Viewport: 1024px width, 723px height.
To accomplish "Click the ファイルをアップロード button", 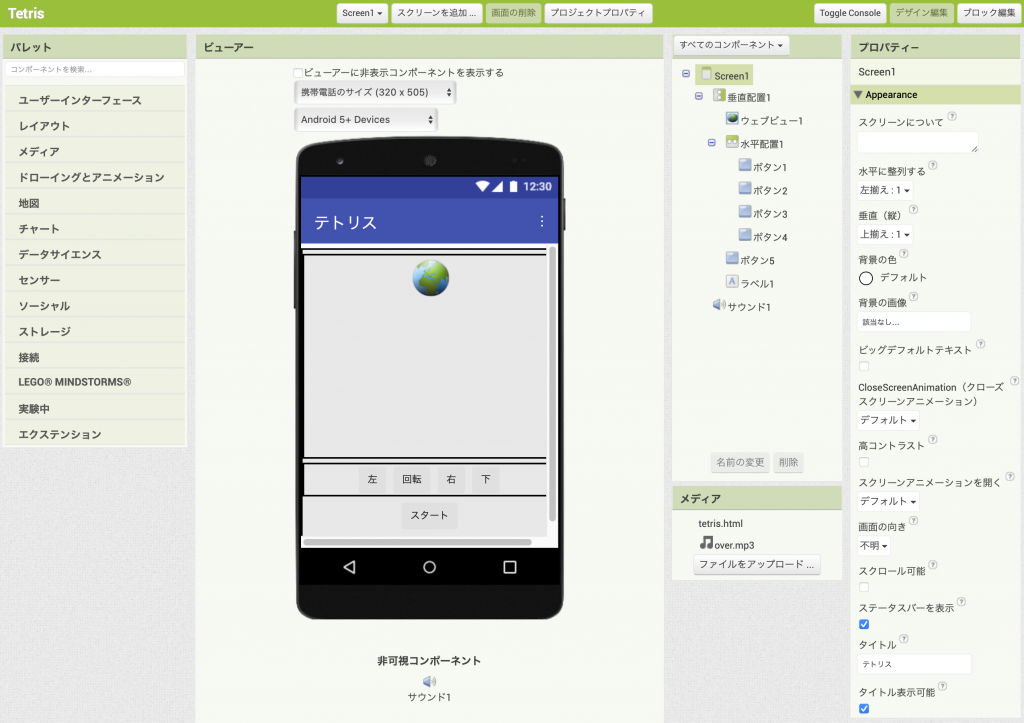I will [x=756, y=565].
